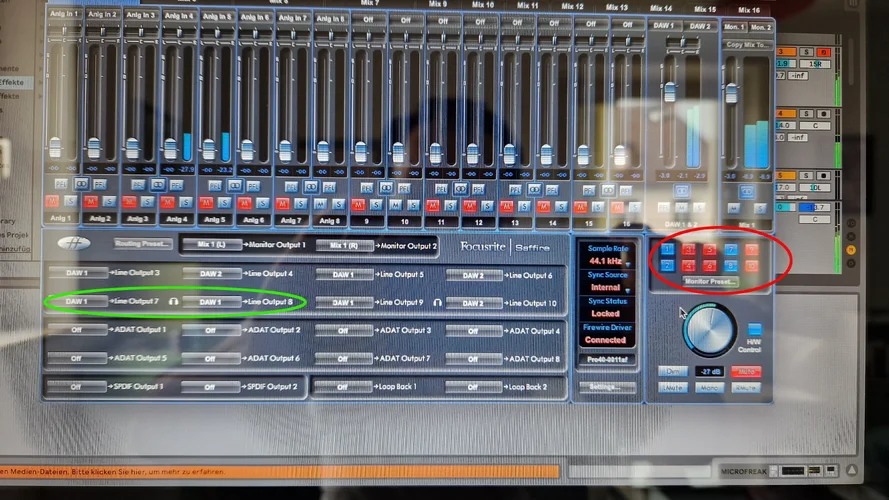
Task: Open the Sample Rate 44.1 kHz dropdown
Action: [x=605, y=260]
